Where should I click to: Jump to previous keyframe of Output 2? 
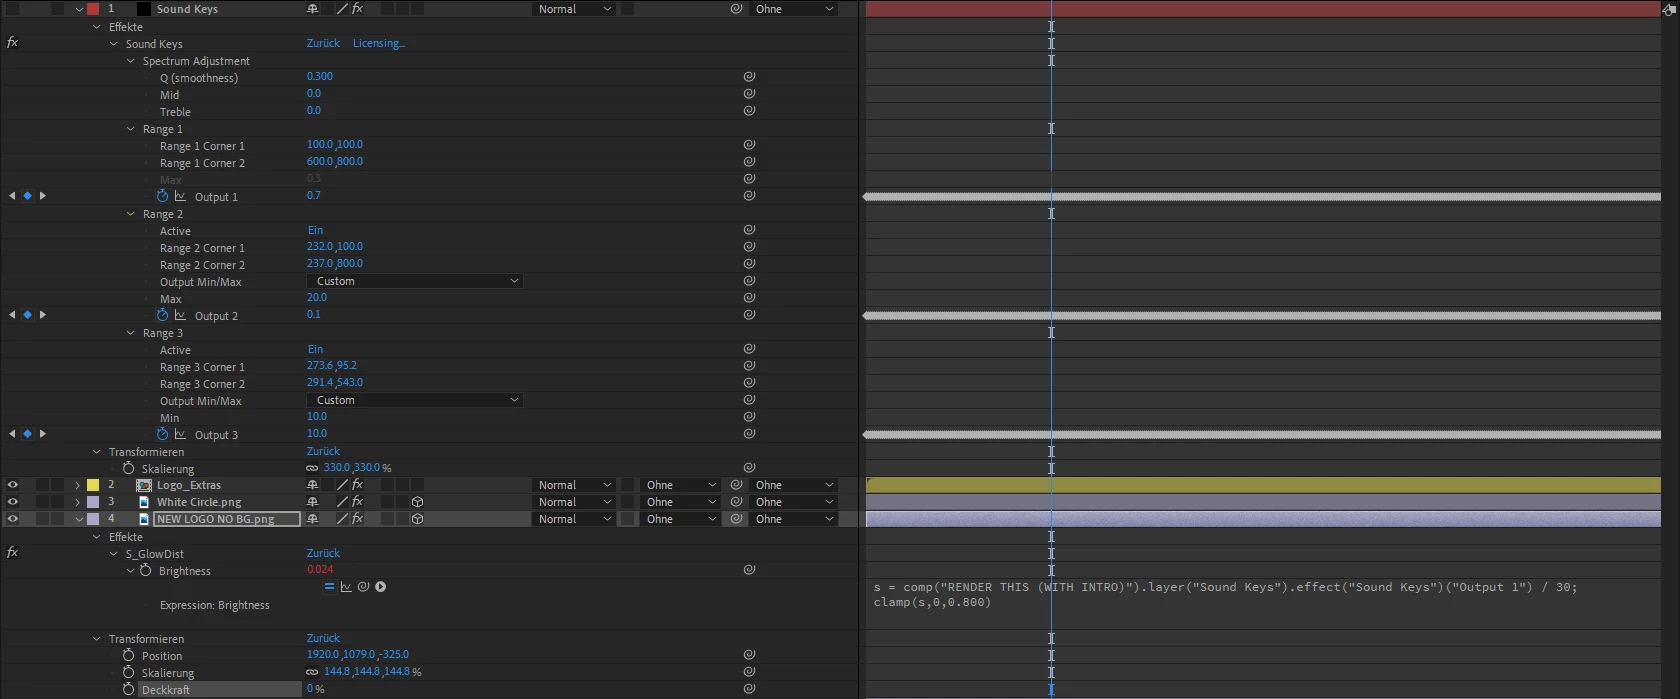(x=12, y=315)
